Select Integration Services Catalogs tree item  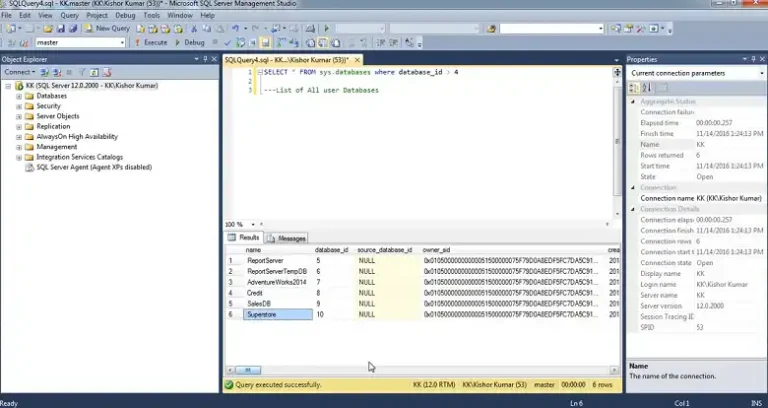pyautogui.click(x=79, y=157)
